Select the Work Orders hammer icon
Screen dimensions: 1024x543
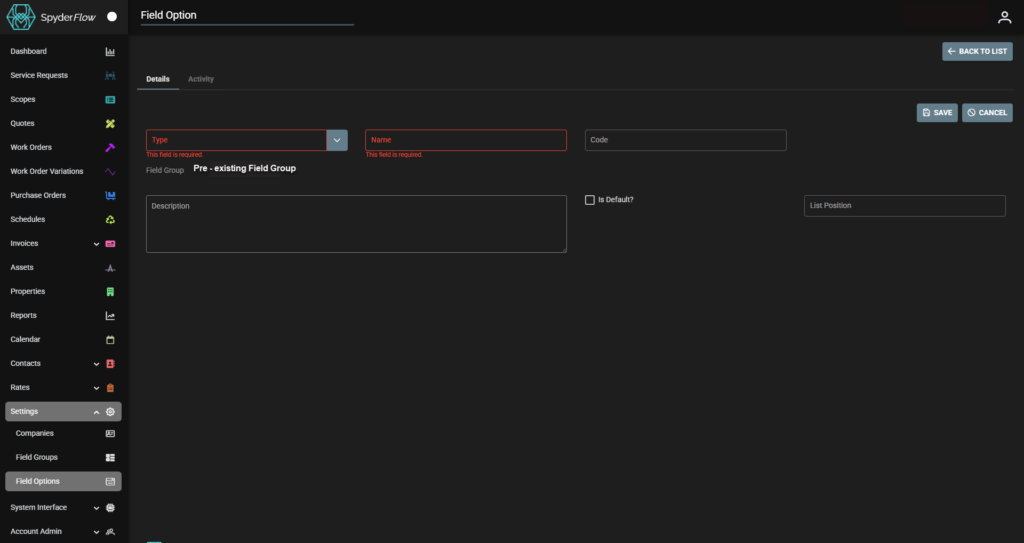[x=110, y=148]
